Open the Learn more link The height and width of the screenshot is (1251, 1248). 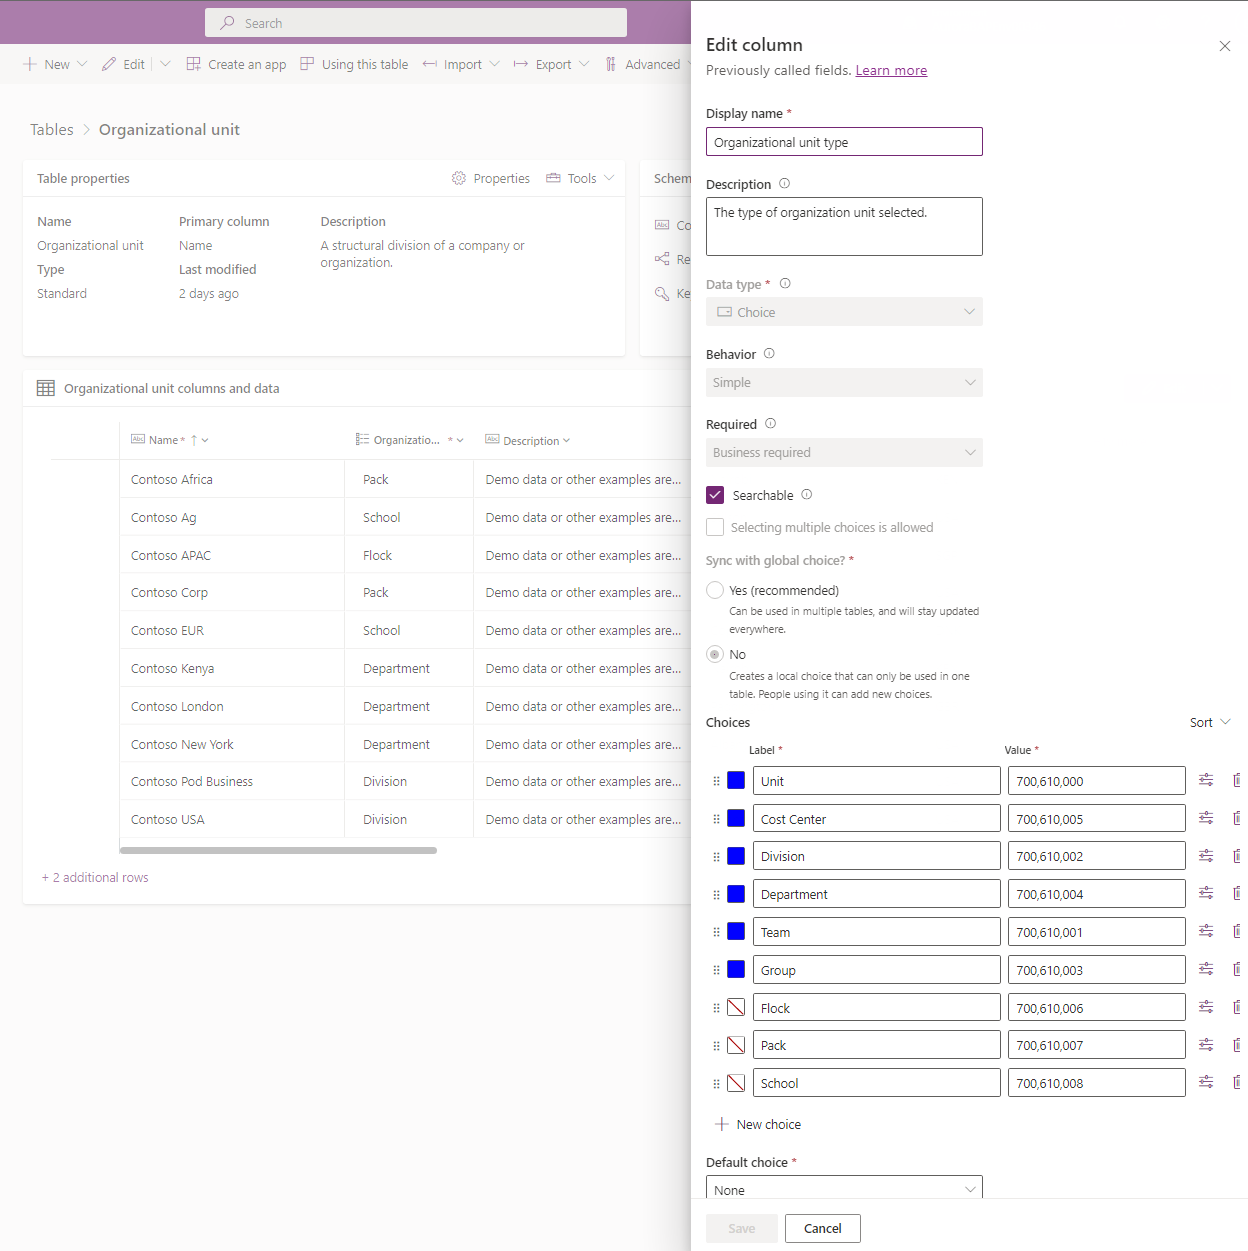(891, 70)
